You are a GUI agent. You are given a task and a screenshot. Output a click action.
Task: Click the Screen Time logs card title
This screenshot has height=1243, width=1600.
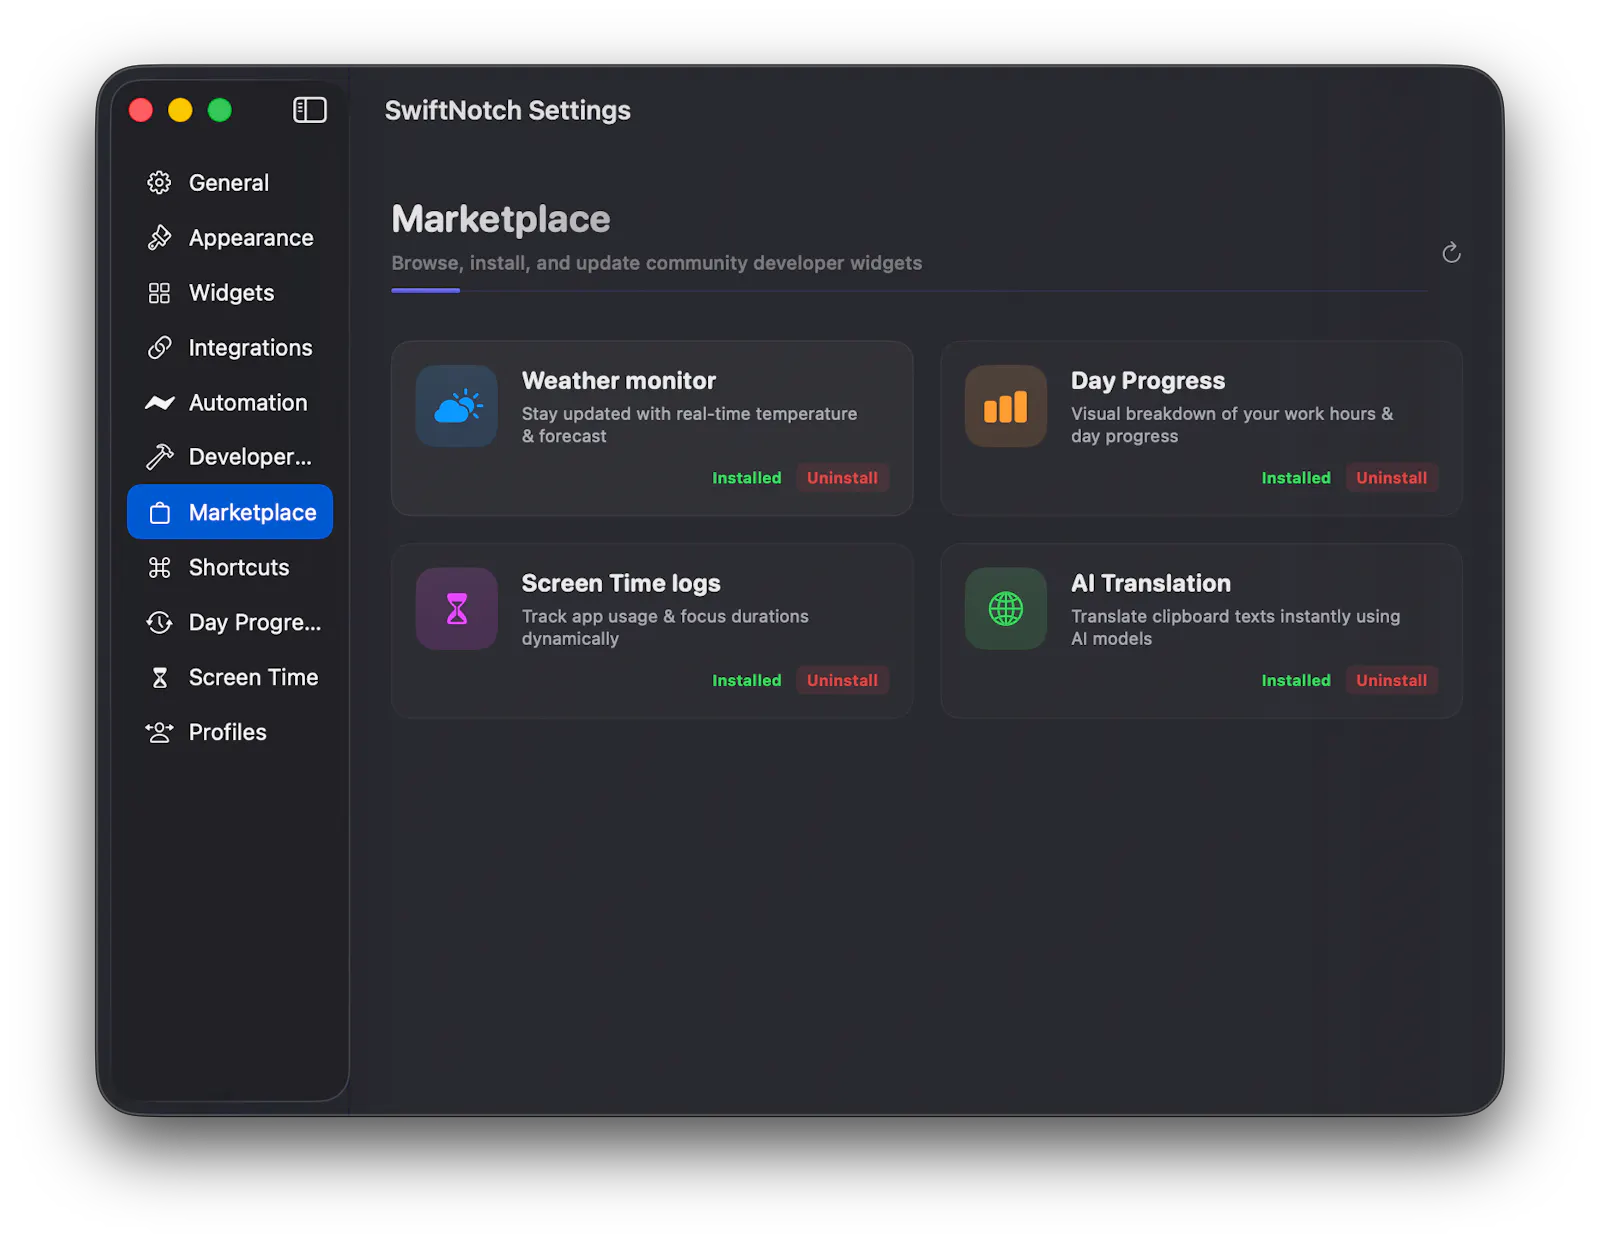tap(621, 583)
